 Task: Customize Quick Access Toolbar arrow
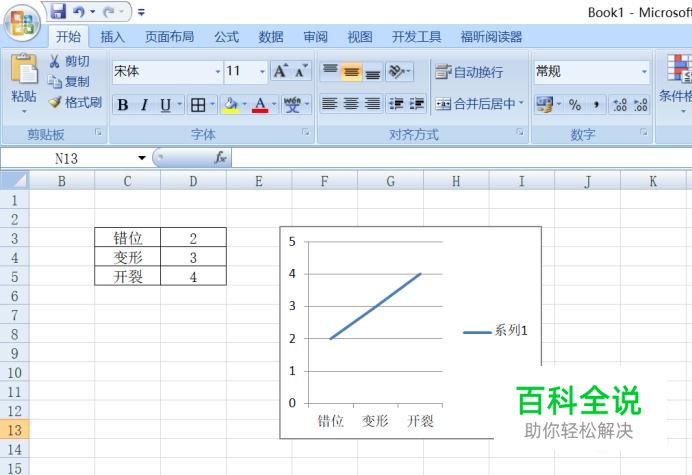pyautogui.click(x=141, y=12)
